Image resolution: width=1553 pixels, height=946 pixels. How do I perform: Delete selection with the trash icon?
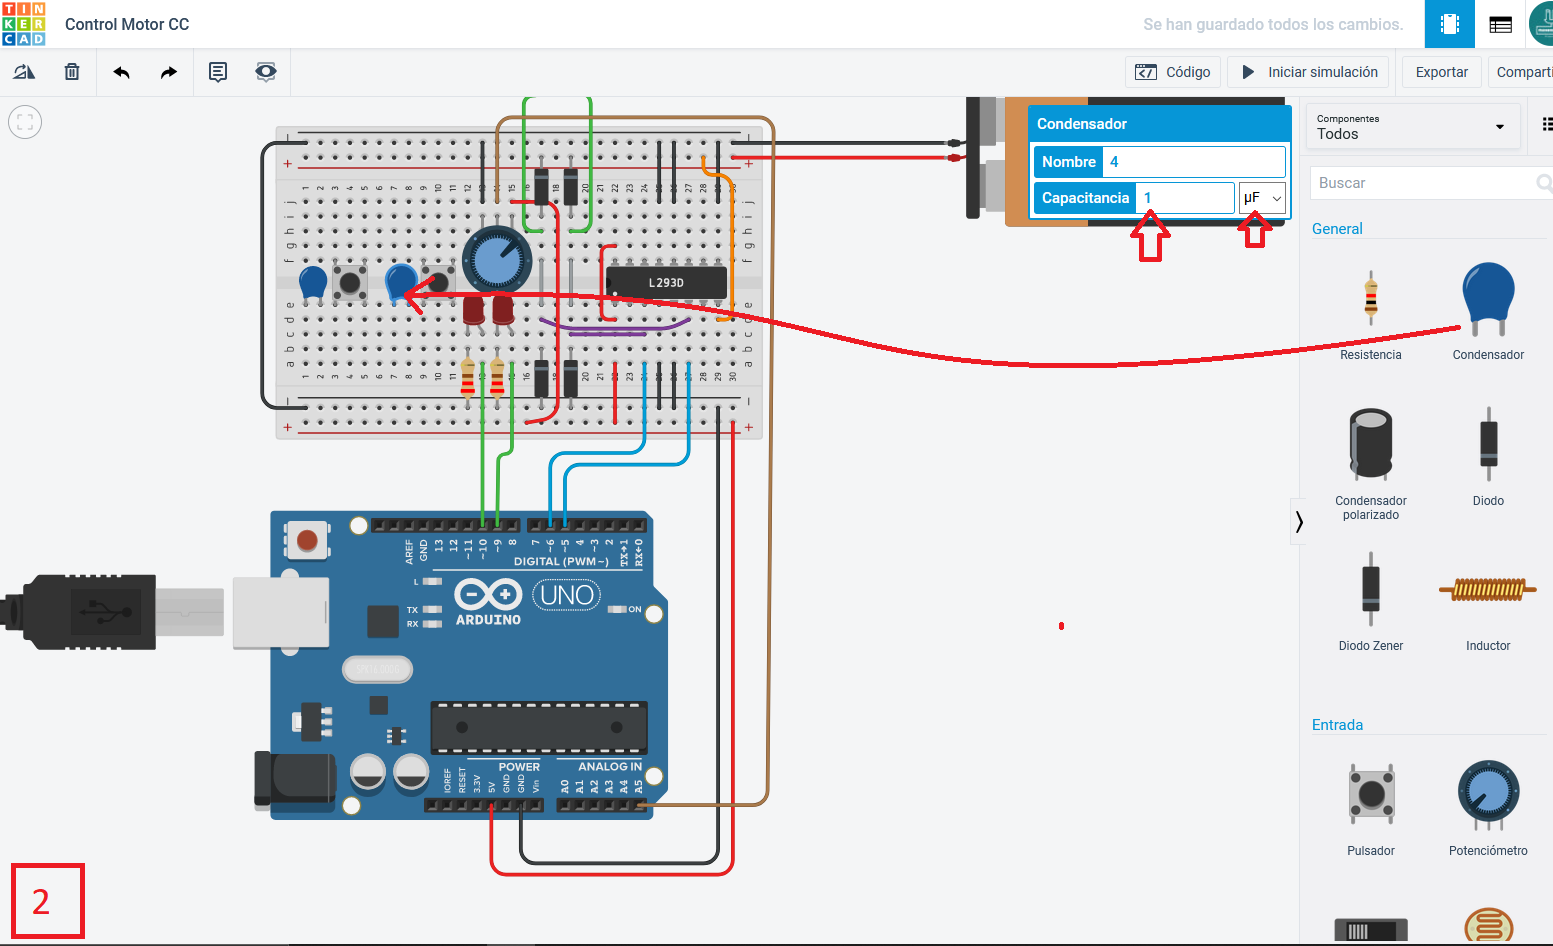[x=72, y=72]
